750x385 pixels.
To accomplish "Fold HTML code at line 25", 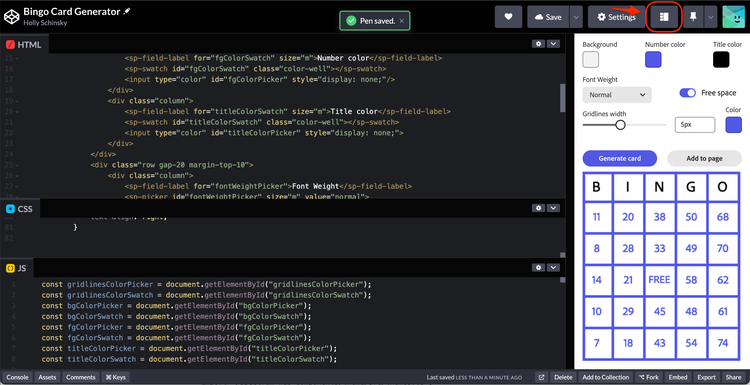I will pyautogui.click(x=17, y=165).
